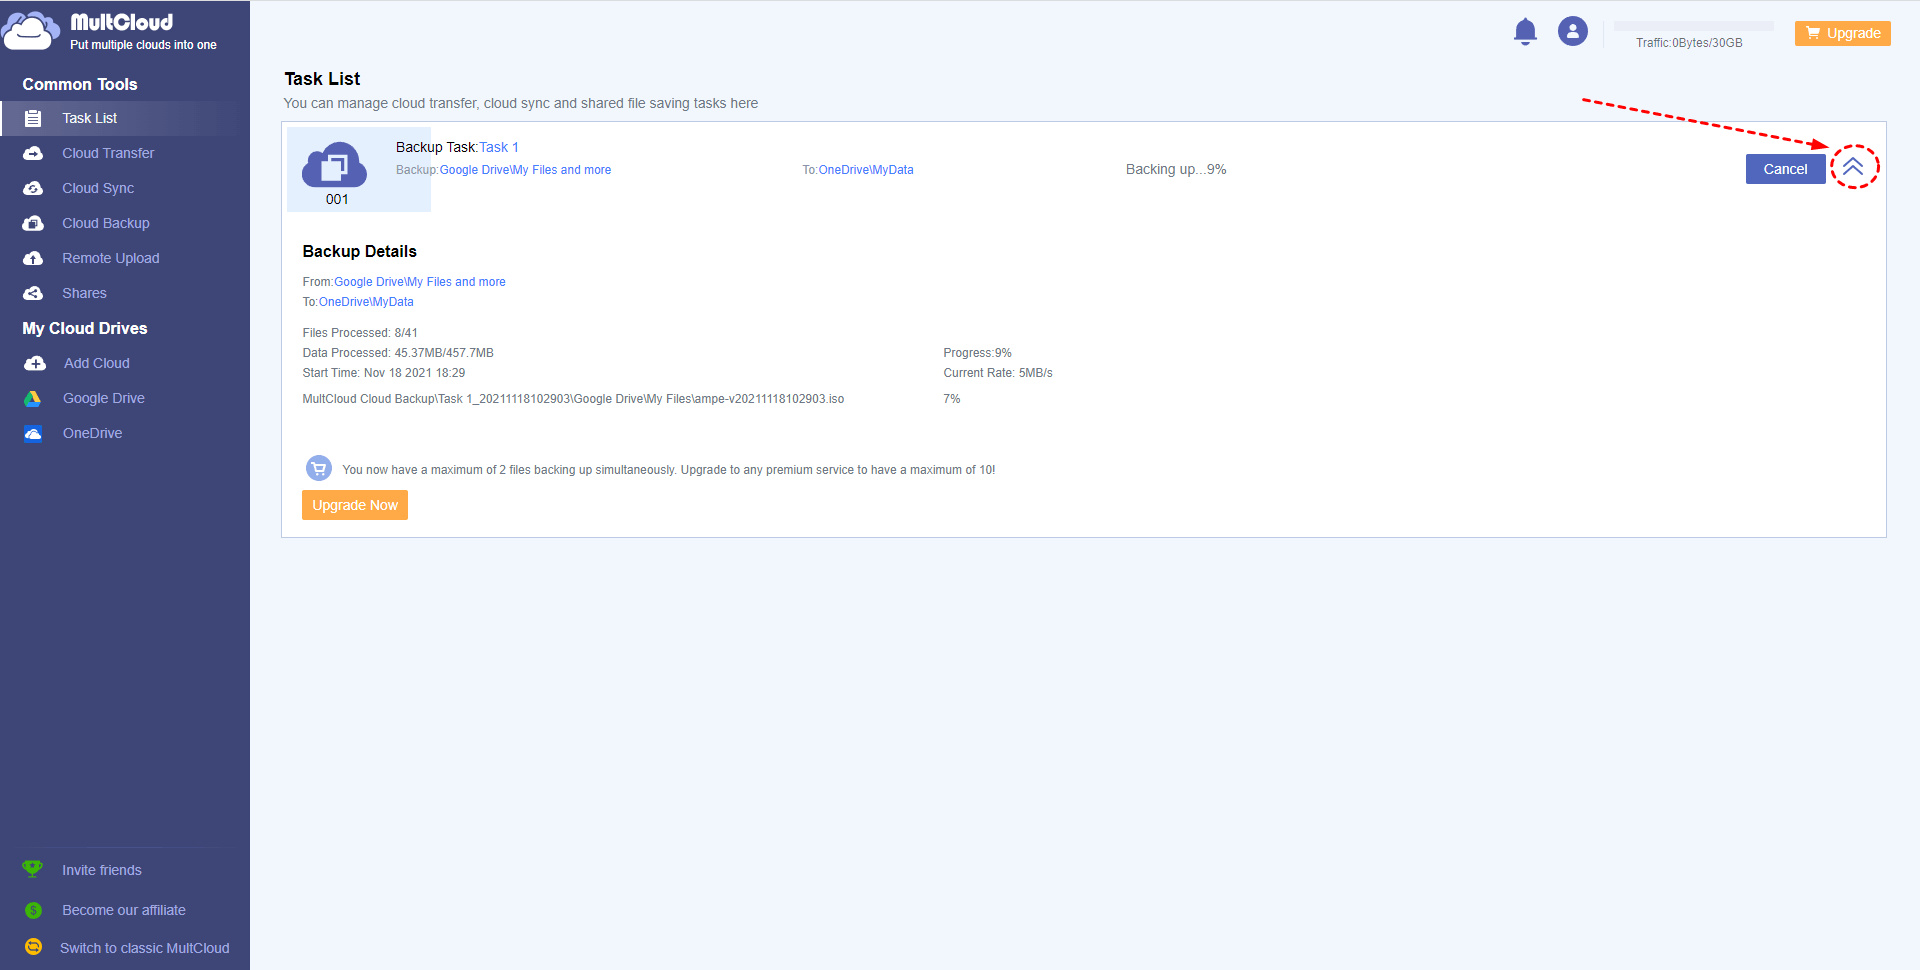Click the switch to classic icon
The height and width of the screenshot is (970, 1920).
[33, 946]
